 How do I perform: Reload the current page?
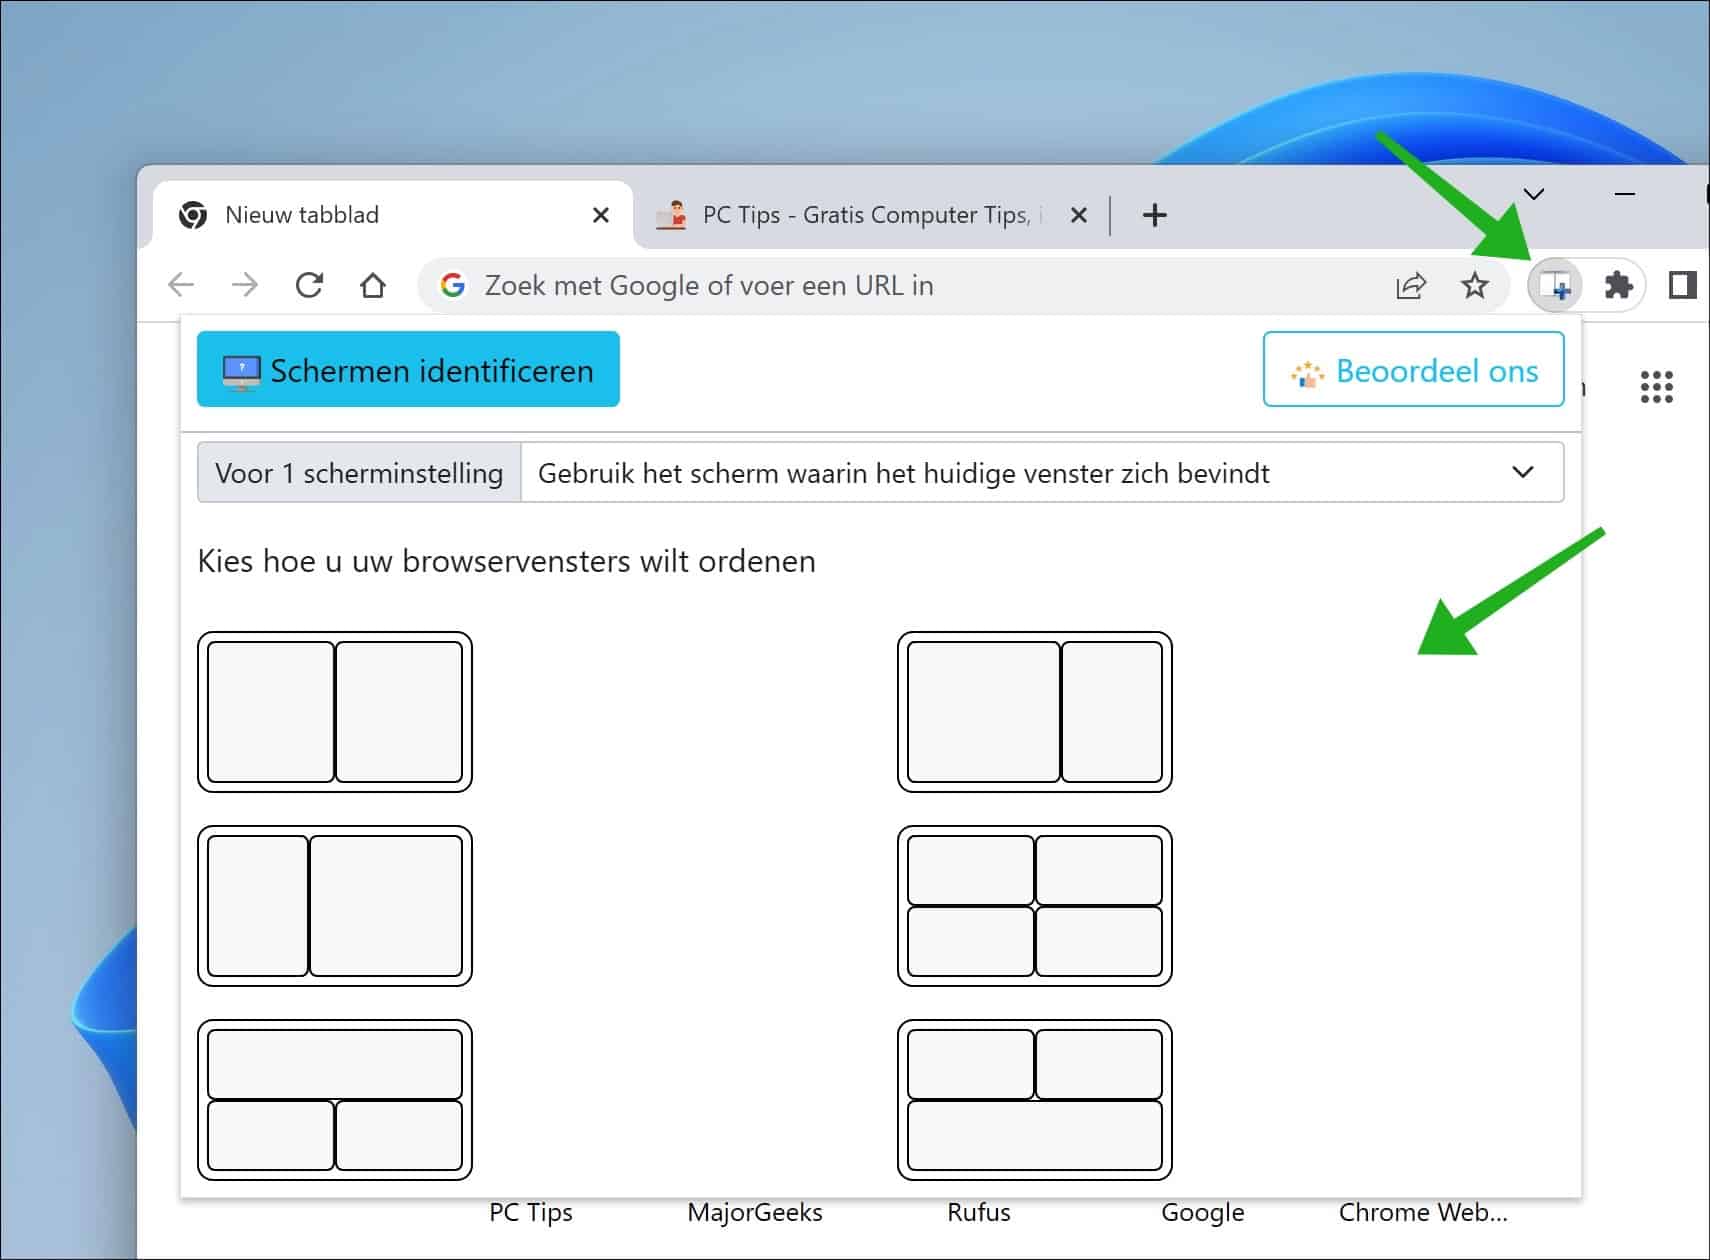coord(310,285)
